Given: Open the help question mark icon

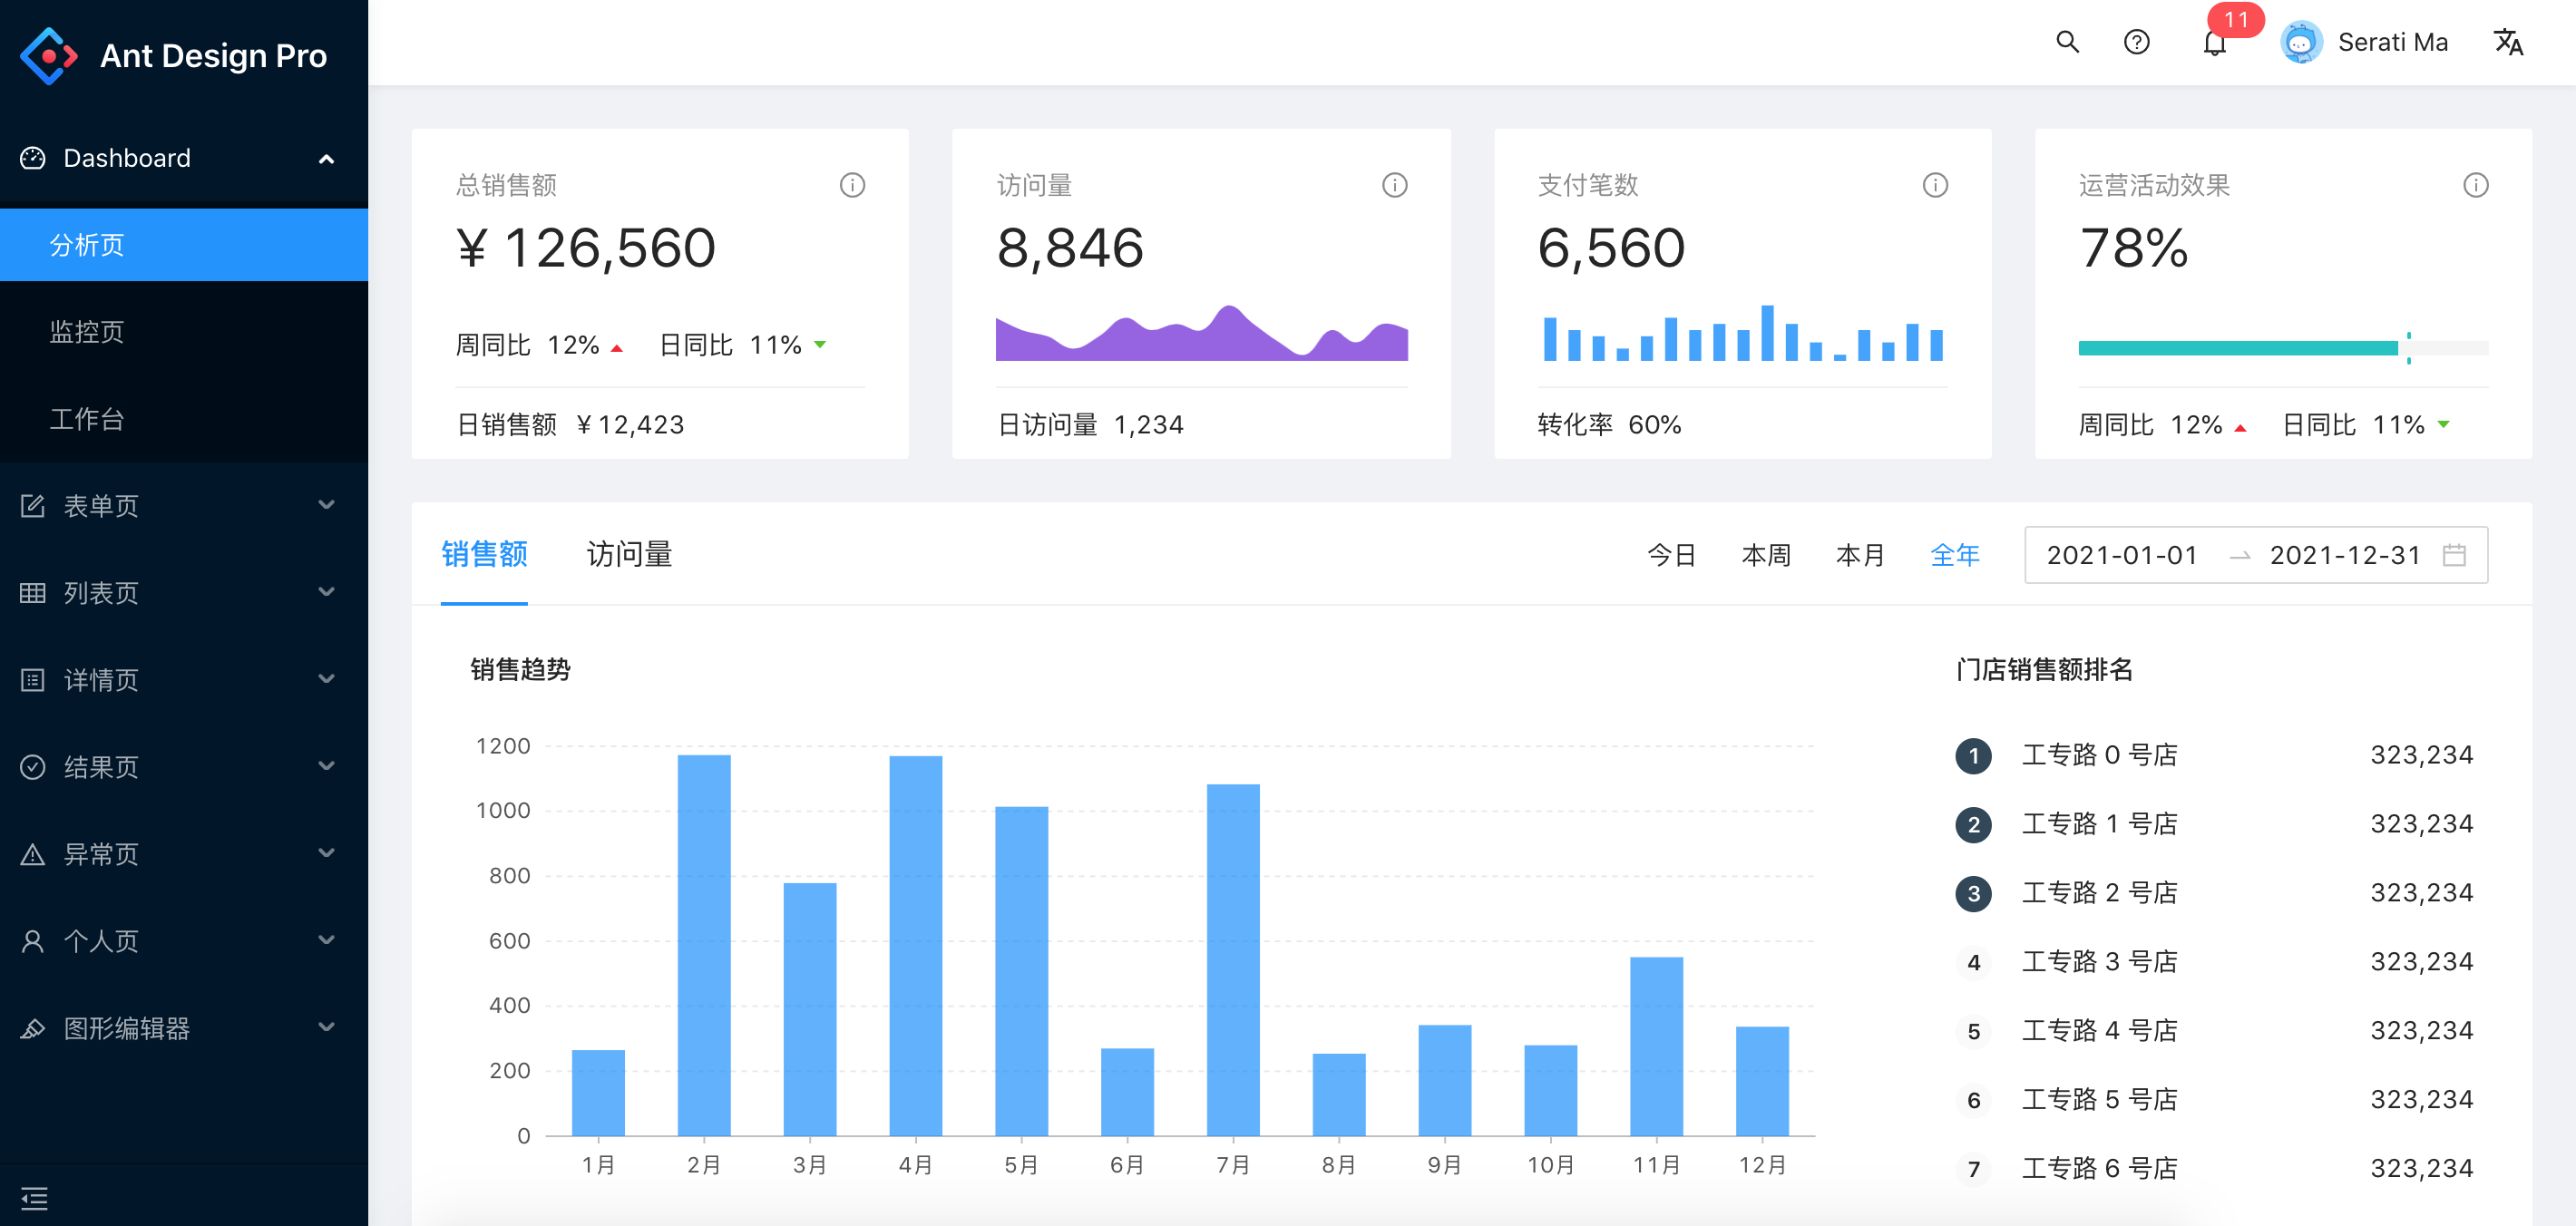Looking at the screenshot, I should pos(2136,42).
